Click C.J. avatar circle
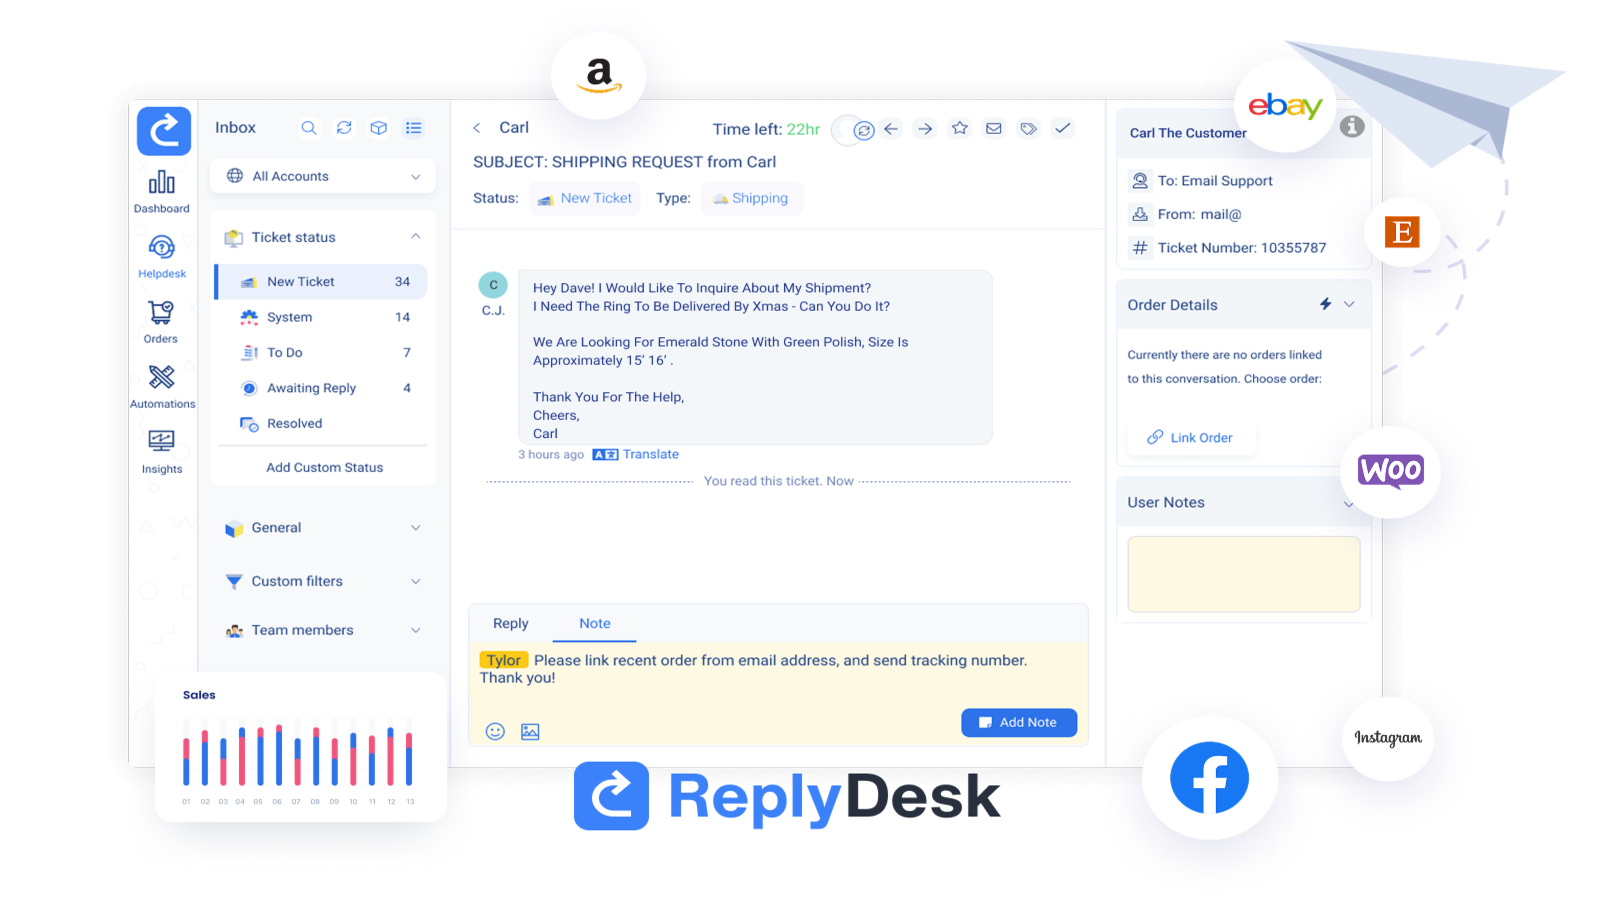The height and width of the screenshot is (900, 1600). point(493,285)
